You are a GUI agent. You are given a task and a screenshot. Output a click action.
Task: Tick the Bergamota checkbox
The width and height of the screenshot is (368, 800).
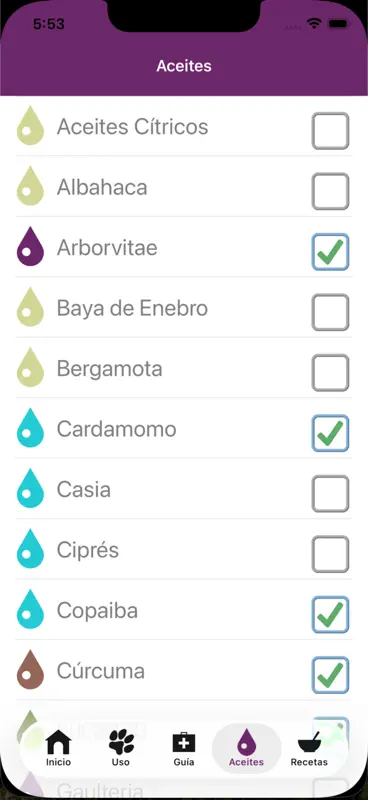(x=330, y=373)
